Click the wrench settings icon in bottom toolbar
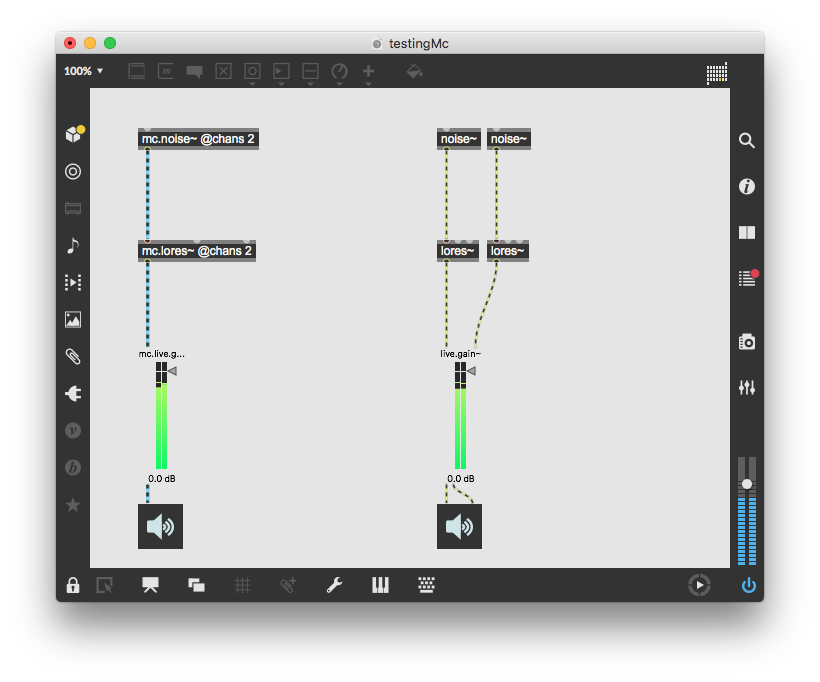This screenshot has height=682, width=820. (335, 585)
